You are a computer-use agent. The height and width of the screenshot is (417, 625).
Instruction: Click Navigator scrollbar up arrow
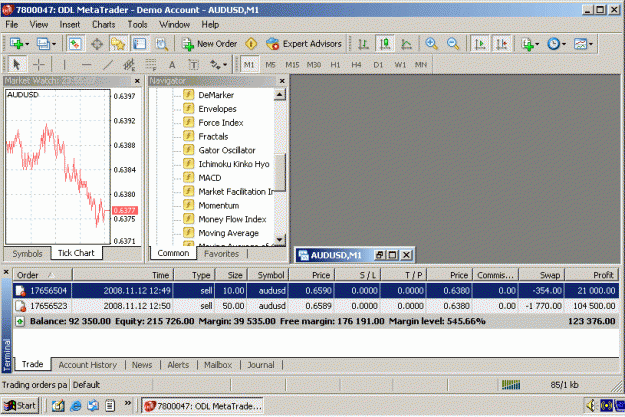tap(280, 95)
